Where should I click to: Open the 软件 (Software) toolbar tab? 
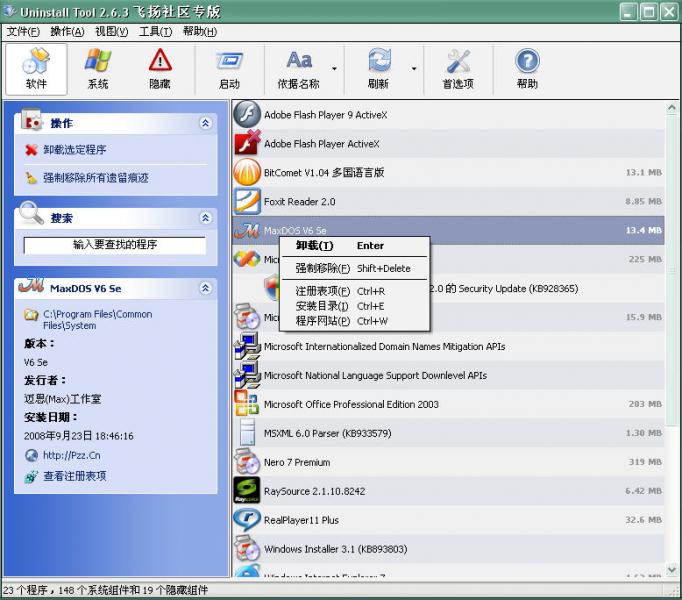pos(36,69)
